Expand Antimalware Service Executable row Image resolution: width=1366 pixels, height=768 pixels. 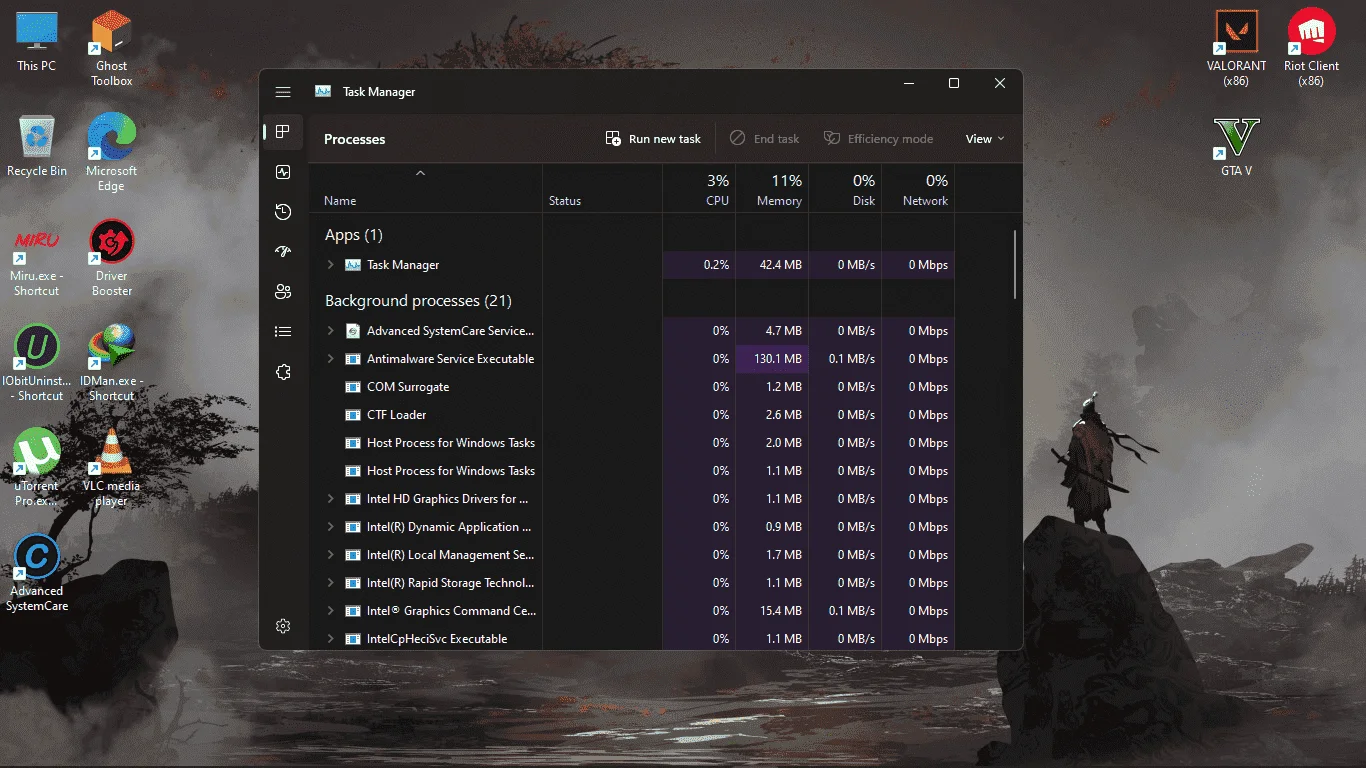click(x=331, y=359)
